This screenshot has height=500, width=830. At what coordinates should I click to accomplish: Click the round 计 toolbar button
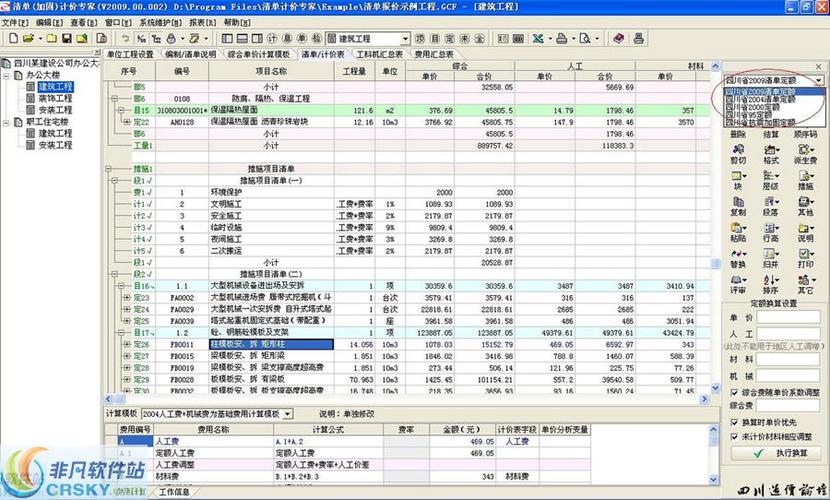272,39
